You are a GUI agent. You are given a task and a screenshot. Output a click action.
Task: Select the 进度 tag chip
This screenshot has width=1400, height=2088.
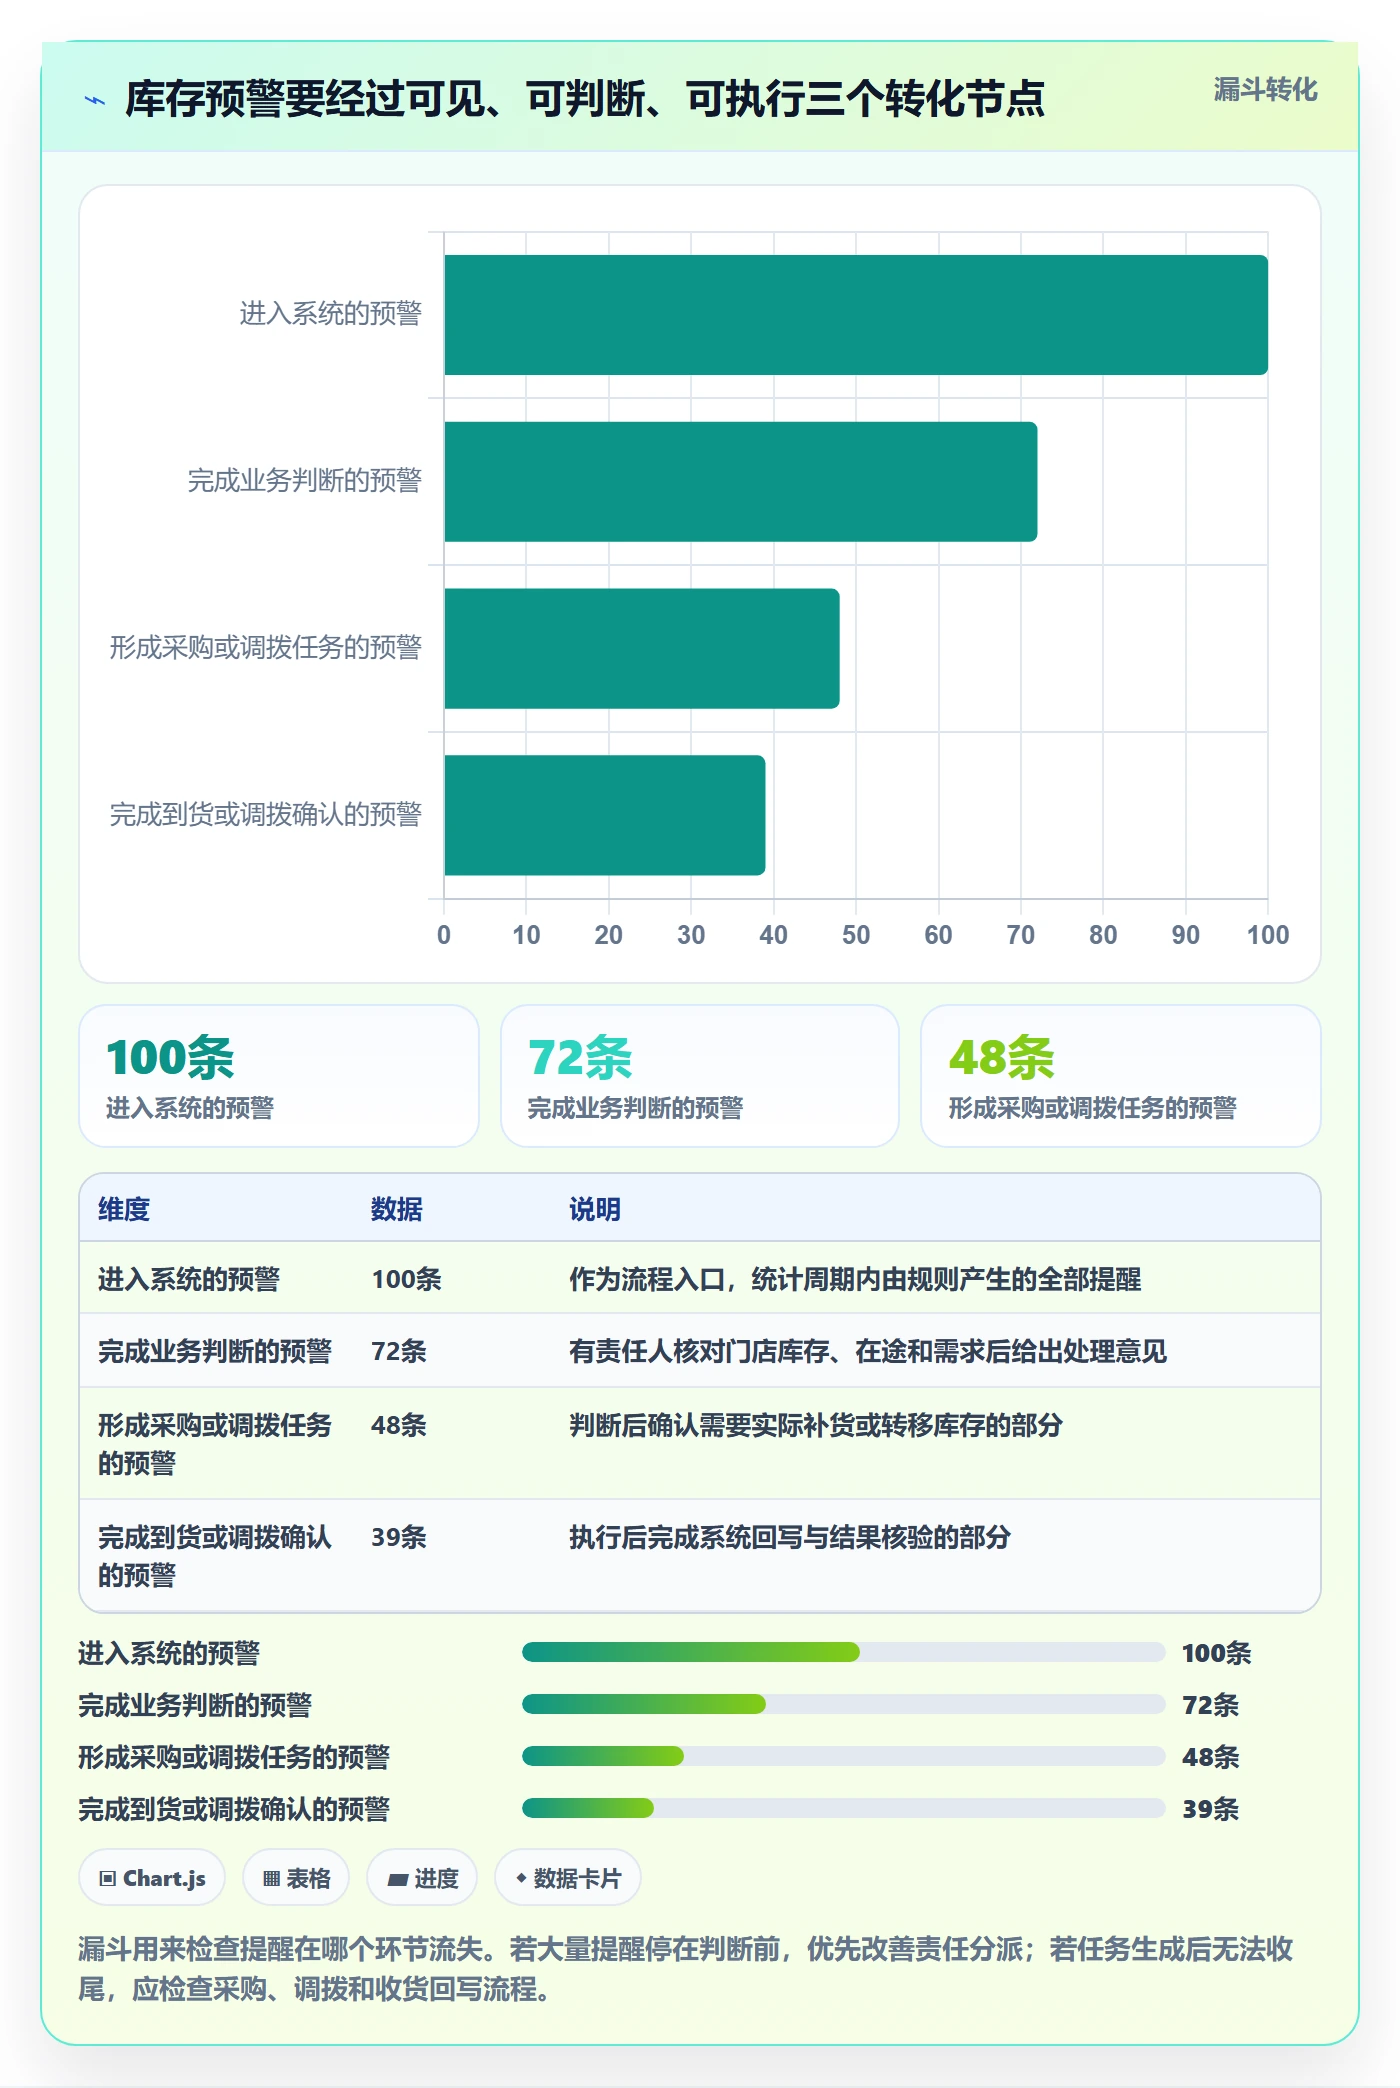[422, 1878]
